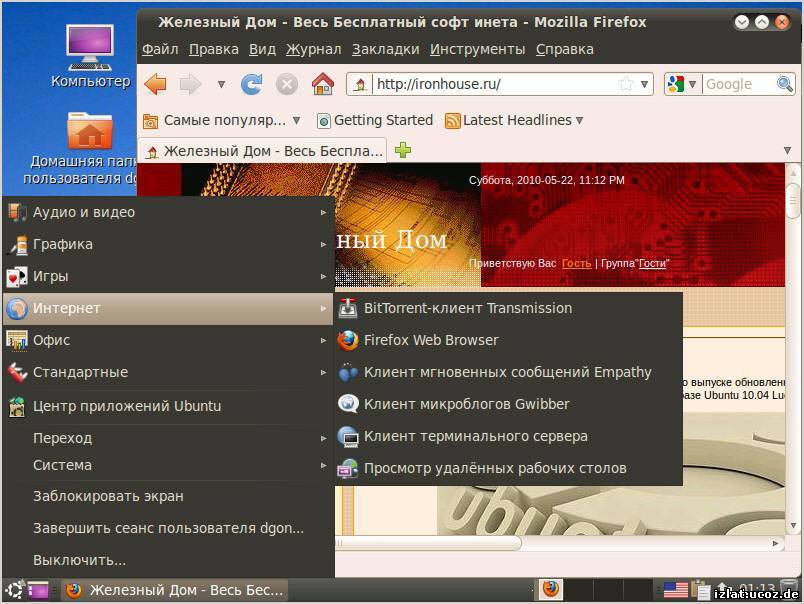Open the clipboard manager tray icon
The image size is (804, 604).
700,590
